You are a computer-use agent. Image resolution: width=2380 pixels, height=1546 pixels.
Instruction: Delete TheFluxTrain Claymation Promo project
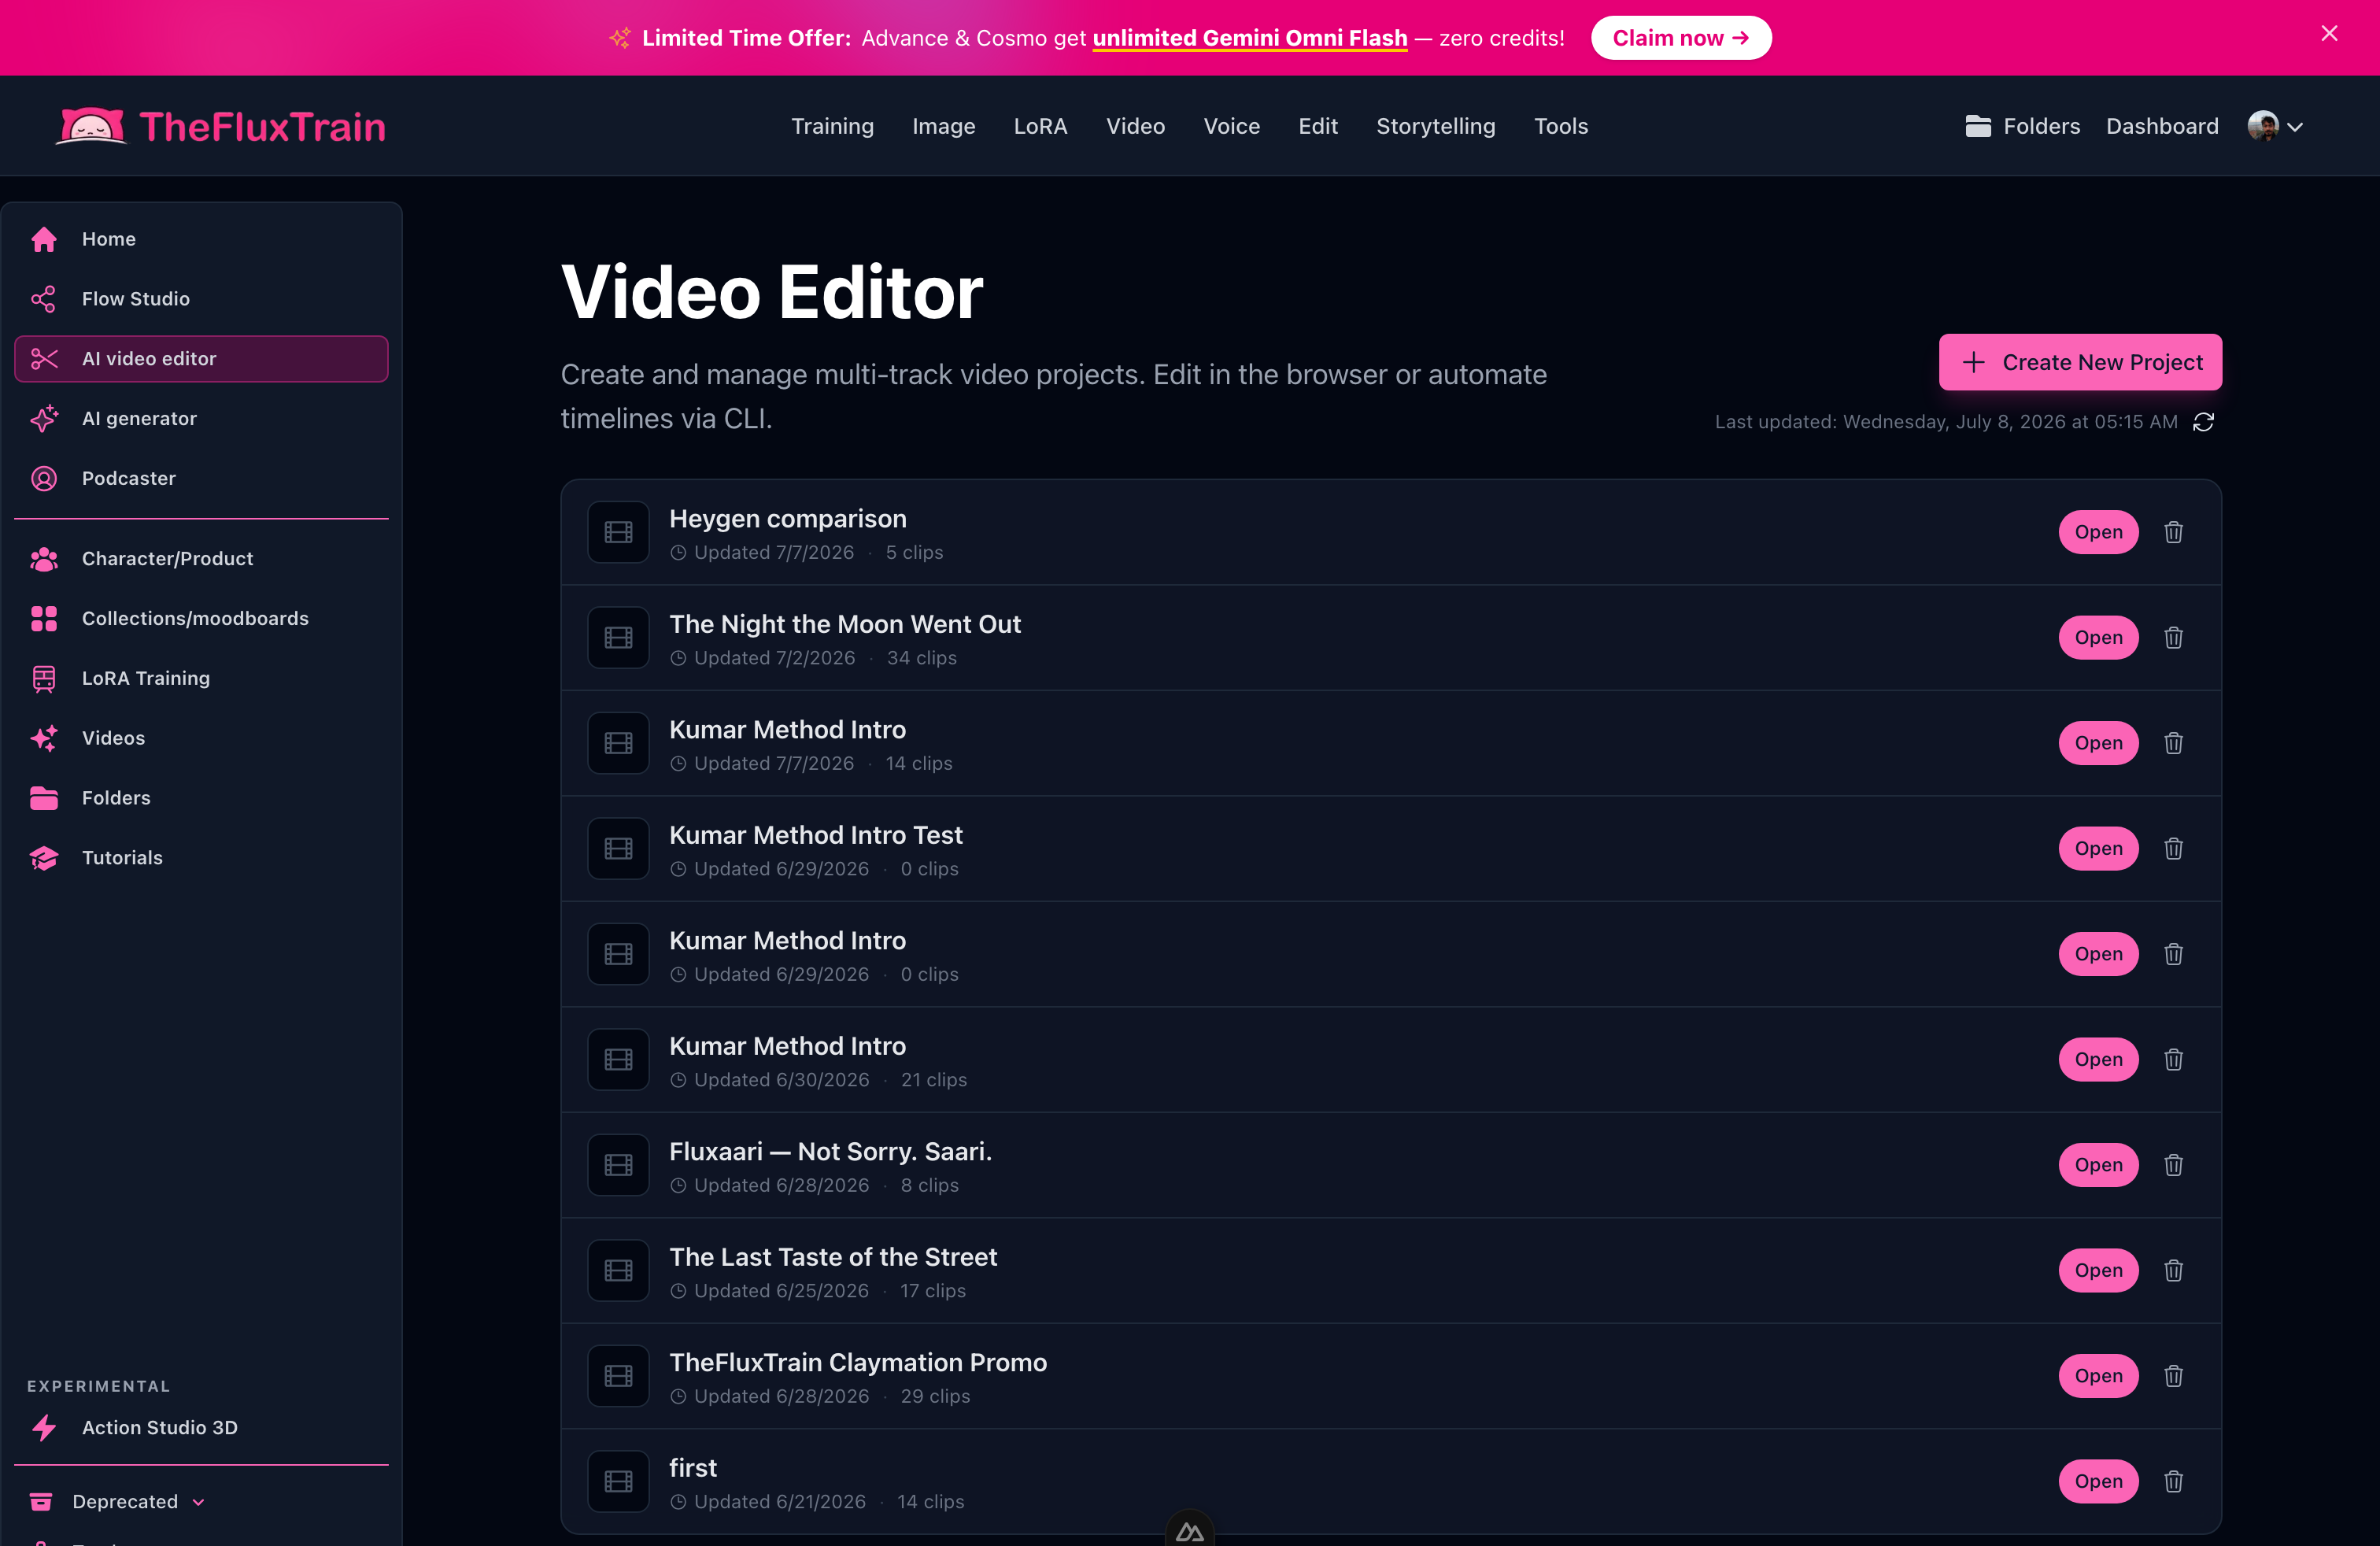[x=2173, y=1376]
